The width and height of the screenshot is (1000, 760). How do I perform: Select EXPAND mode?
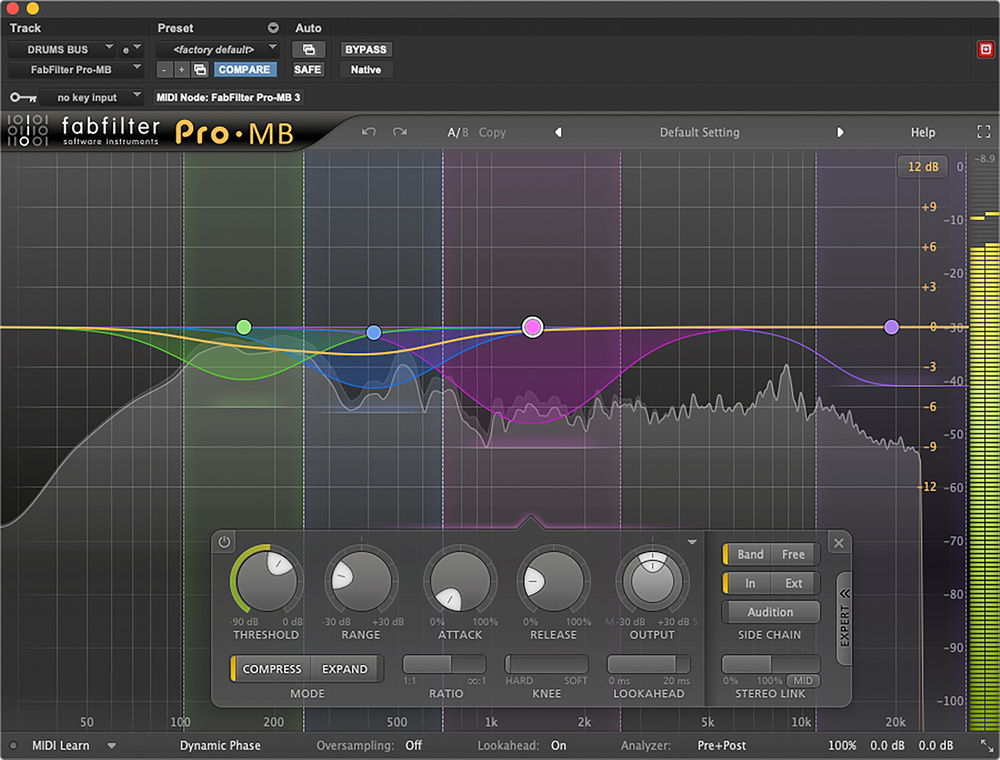pyautogui.click(x=345, y=669)
